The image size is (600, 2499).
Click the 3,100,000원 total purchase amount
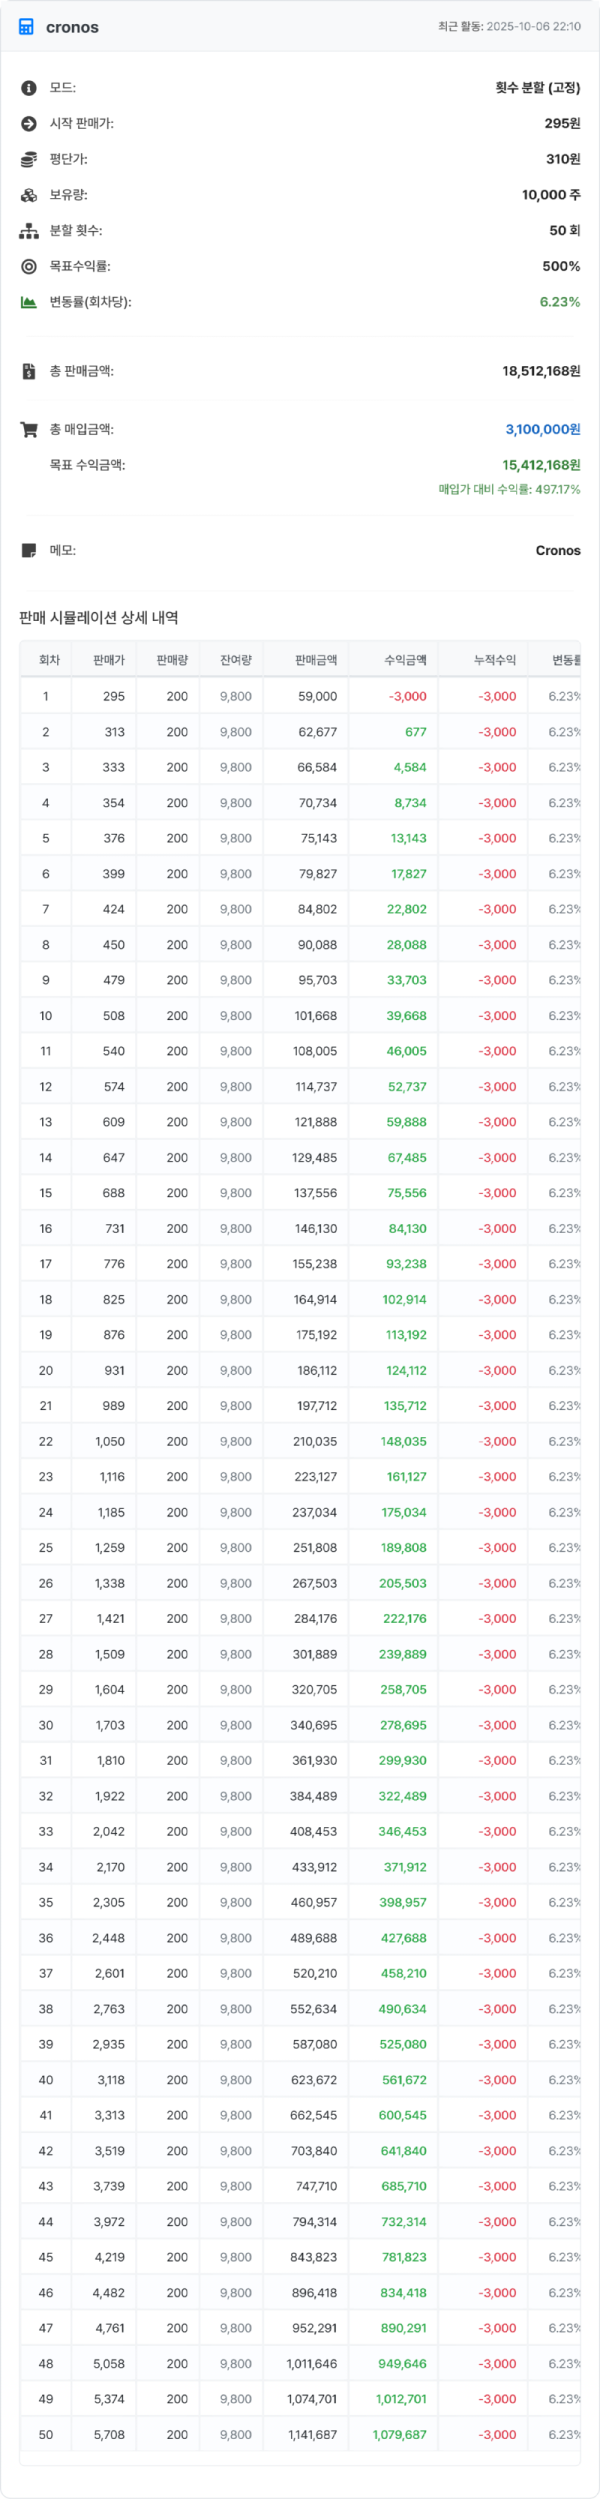tap(542, 430)
